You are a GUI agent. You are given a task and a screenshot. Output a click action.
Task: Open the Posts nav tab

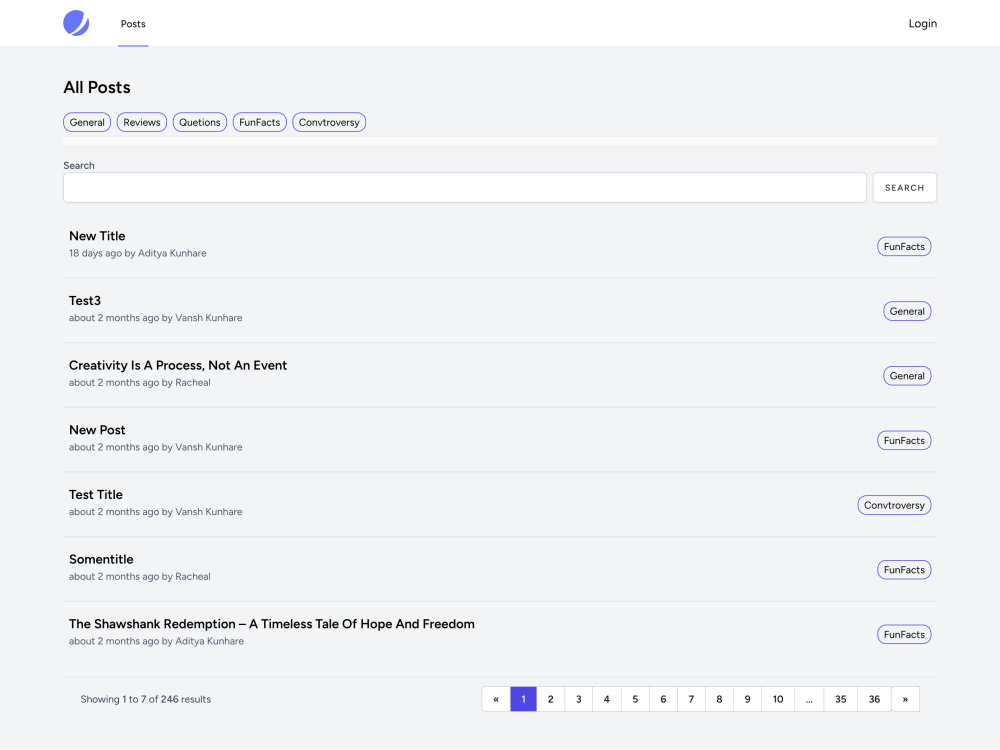click(x=133, y=24)
